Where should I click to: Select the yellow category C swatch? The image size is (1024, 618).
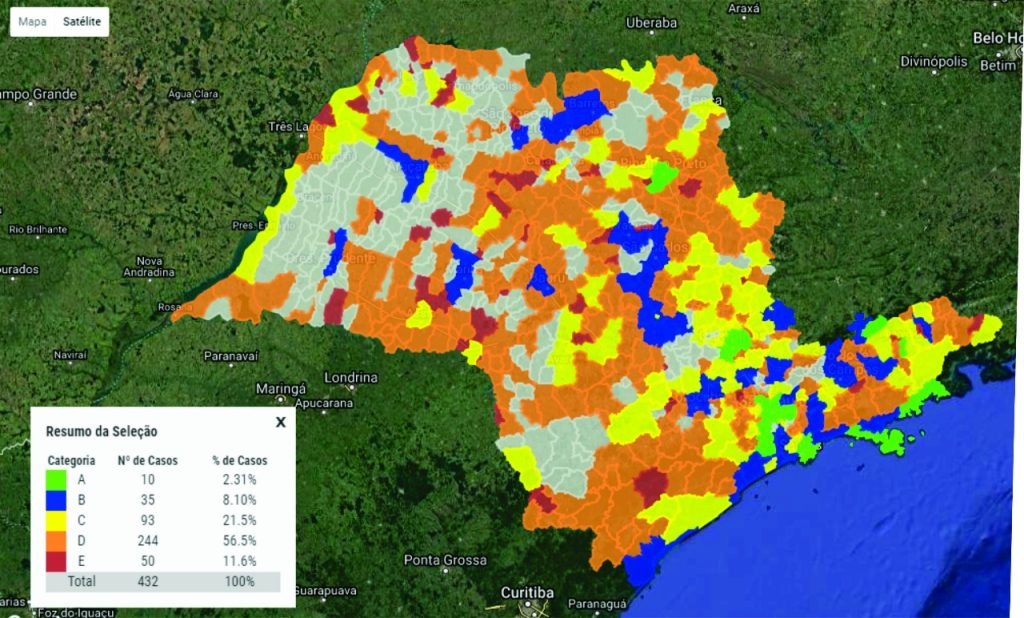coord(56,520)
